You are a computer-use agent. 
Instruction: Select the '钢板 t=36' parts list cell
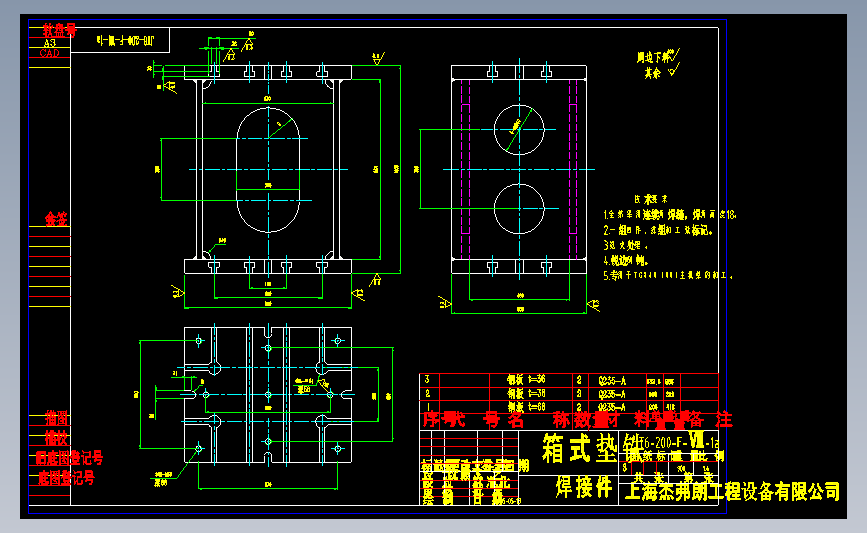526,380
